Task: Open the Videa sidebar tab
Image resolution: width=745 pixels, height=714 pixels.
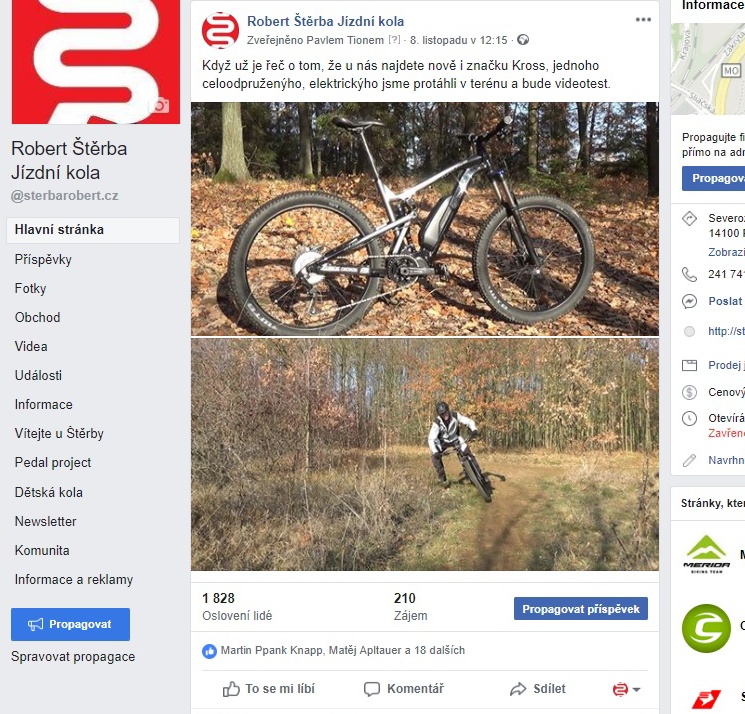Action: [31, 346]
